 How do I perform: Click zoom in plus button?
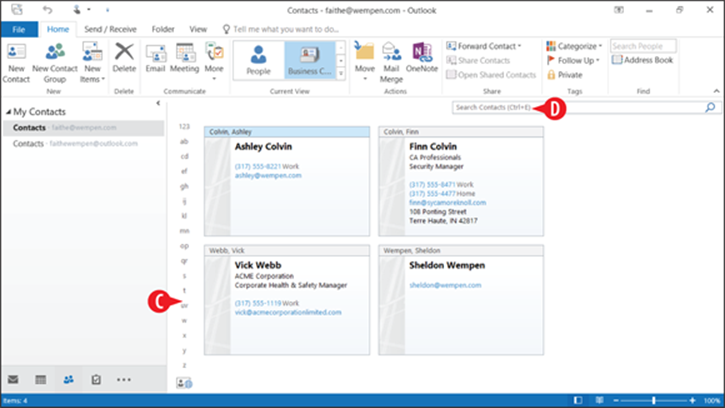(x=692, y=401)
